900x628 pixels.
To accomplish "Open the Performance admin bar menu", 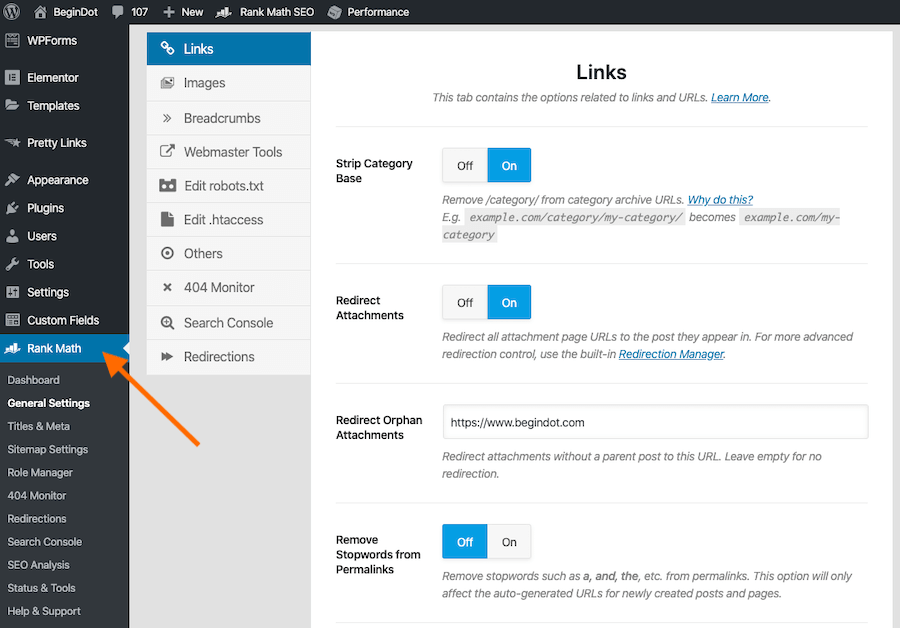I will click(x=368, y=11).
